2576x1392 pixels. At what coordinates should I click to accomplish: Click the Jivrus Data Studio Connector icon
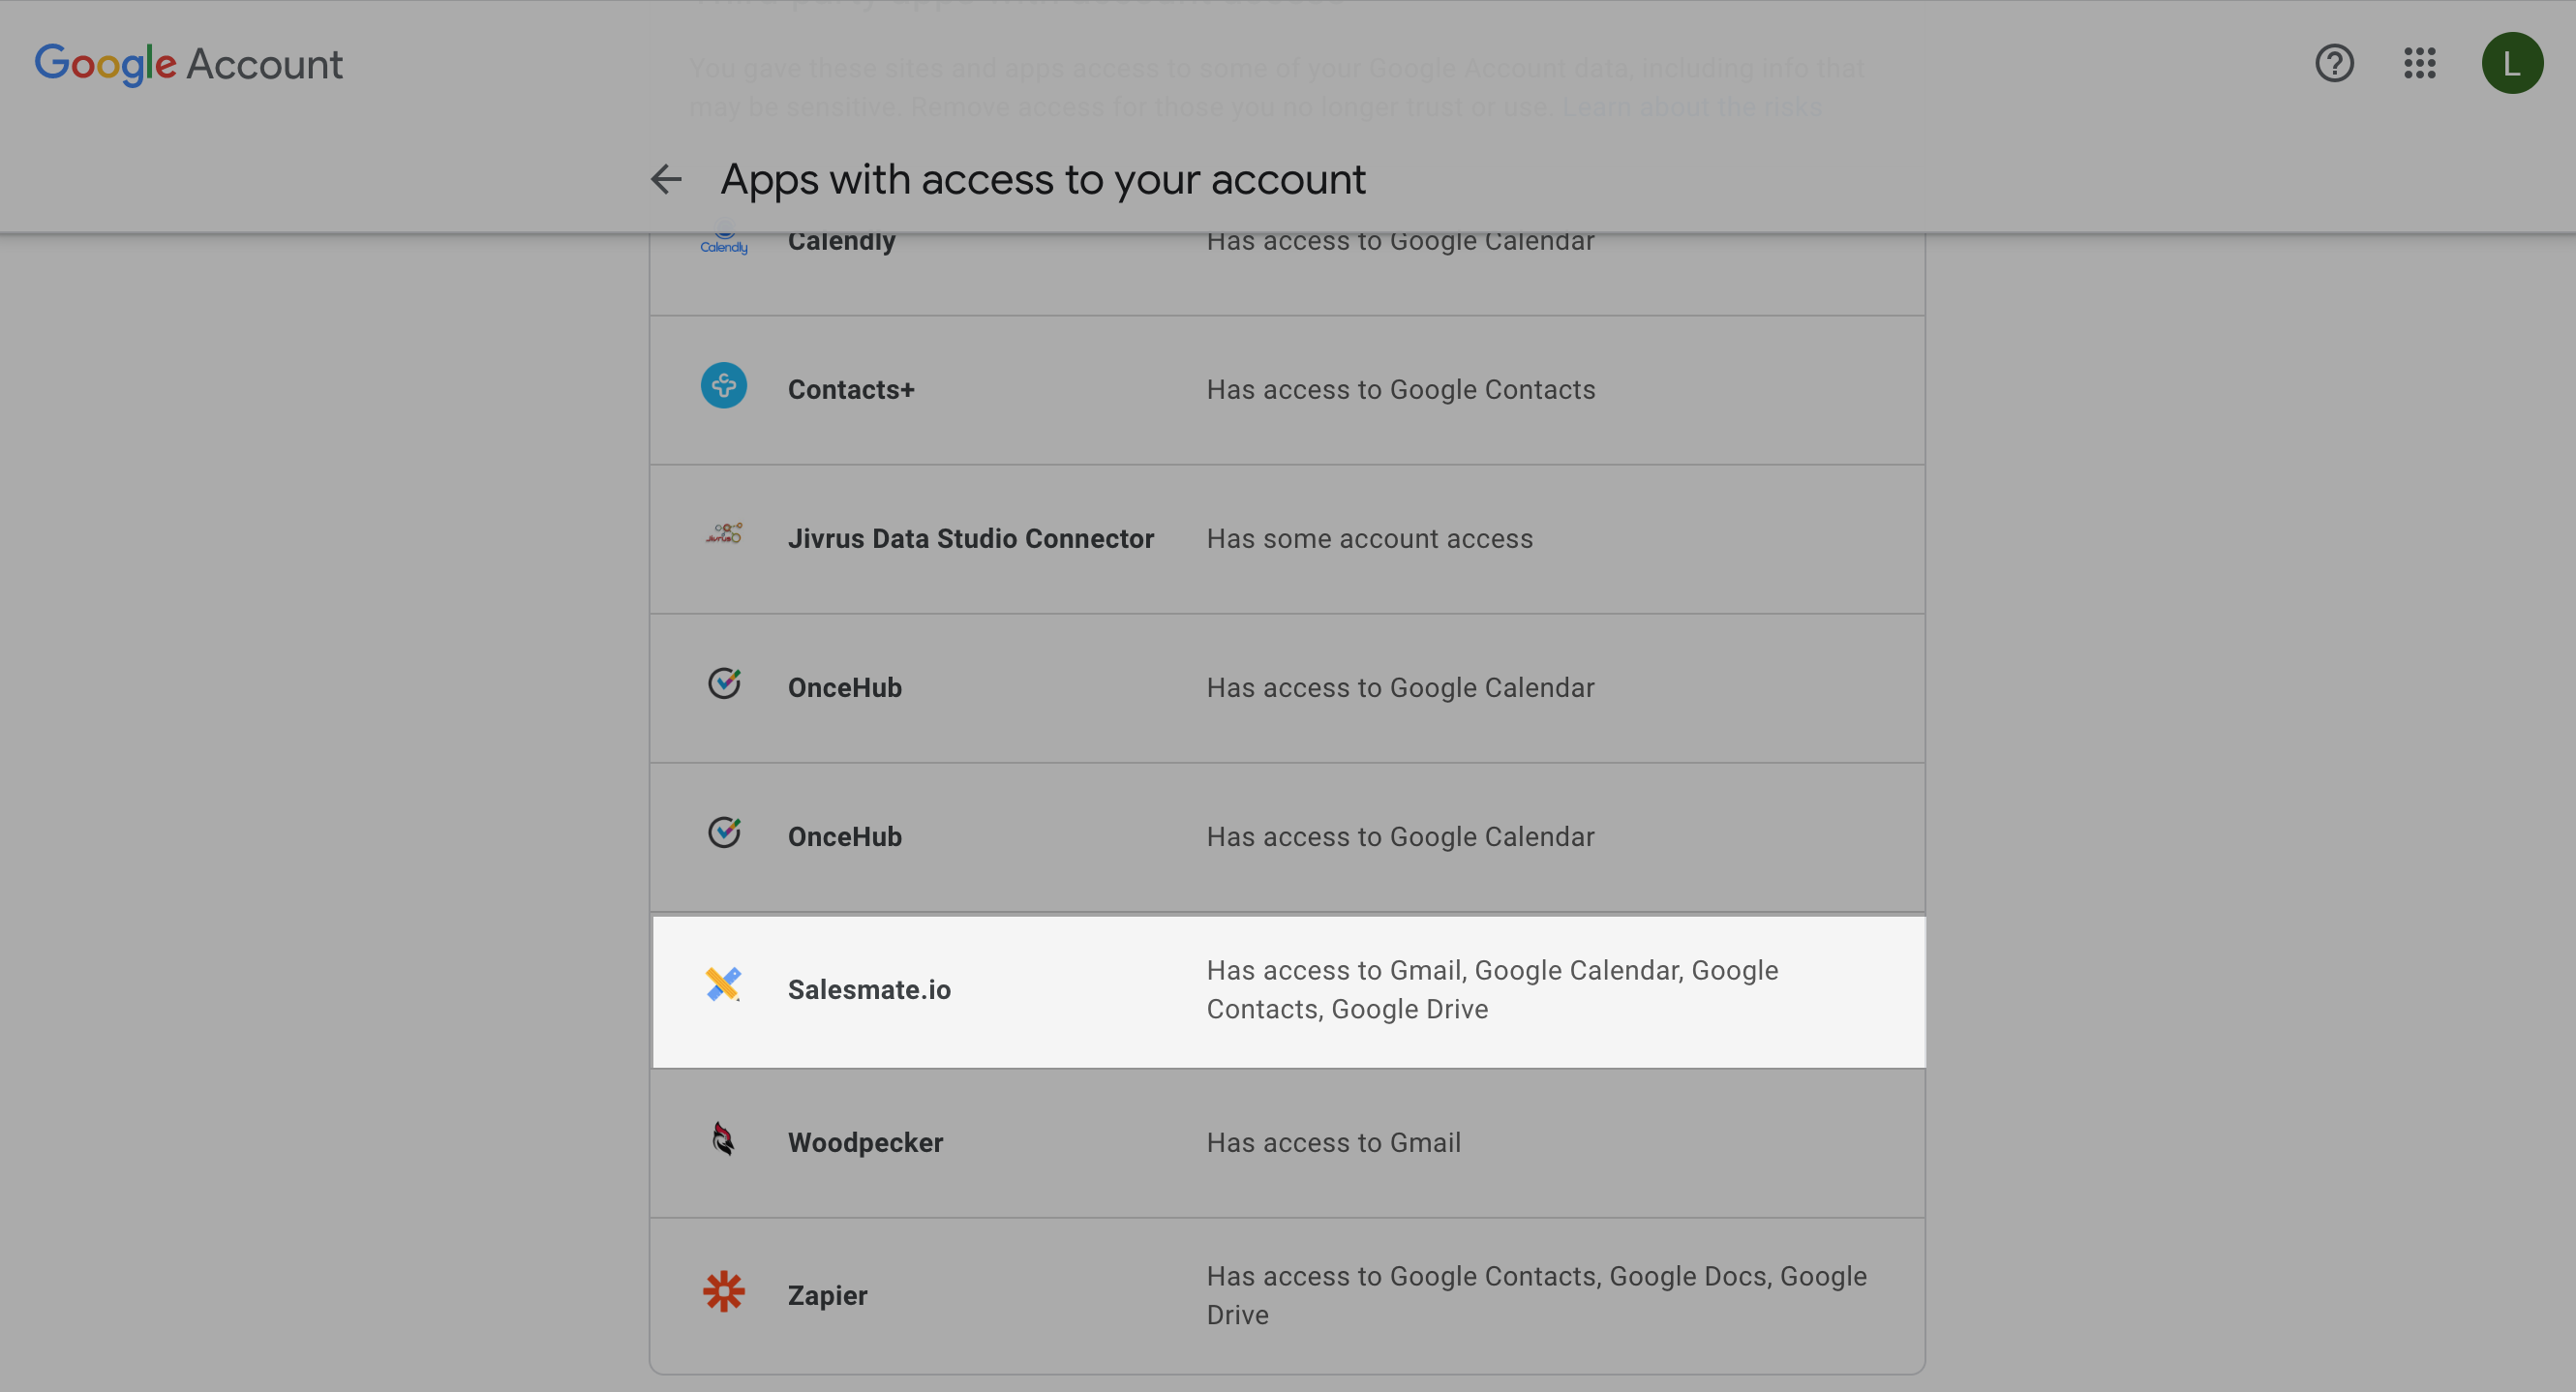[x=723, y=533]
